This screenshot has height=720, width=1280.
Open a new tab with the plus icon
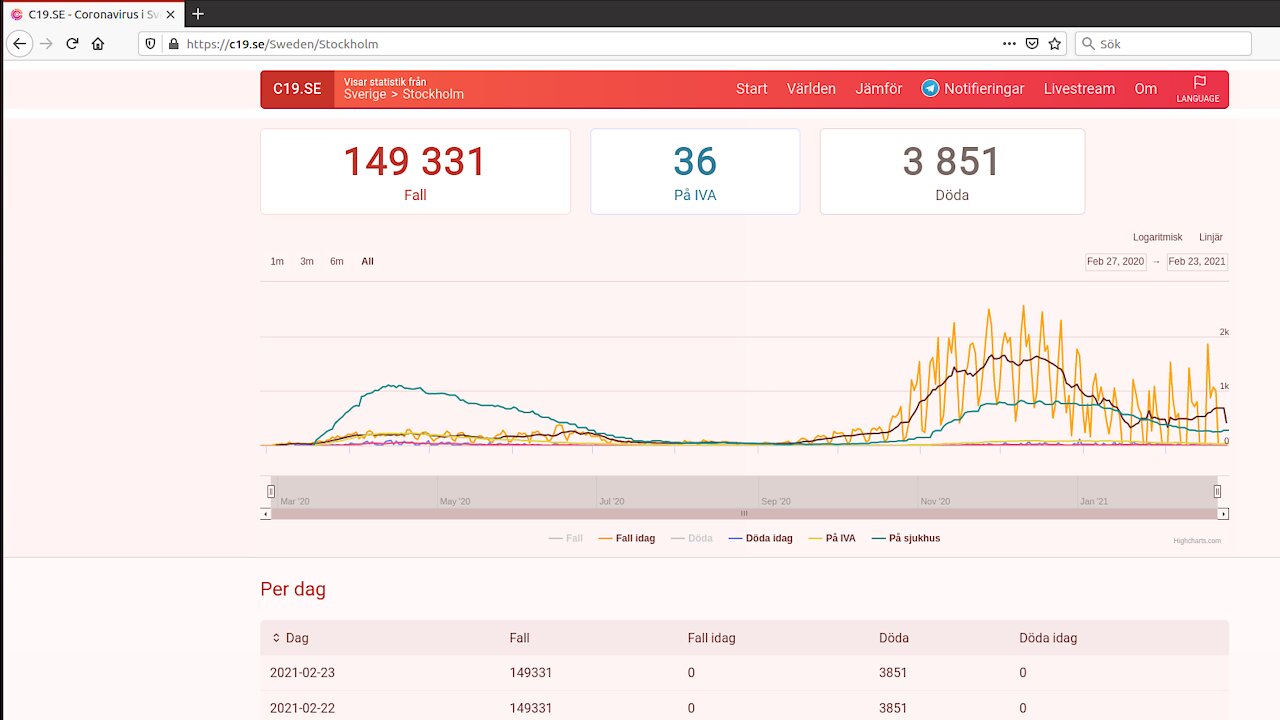coord(198,14)
